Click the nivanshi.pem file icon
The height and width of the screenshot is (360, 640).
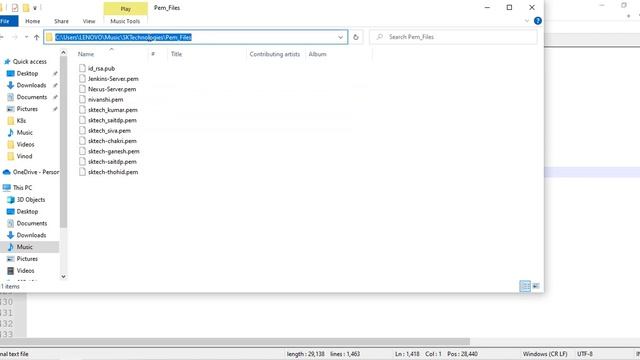[x=82, y=99]
